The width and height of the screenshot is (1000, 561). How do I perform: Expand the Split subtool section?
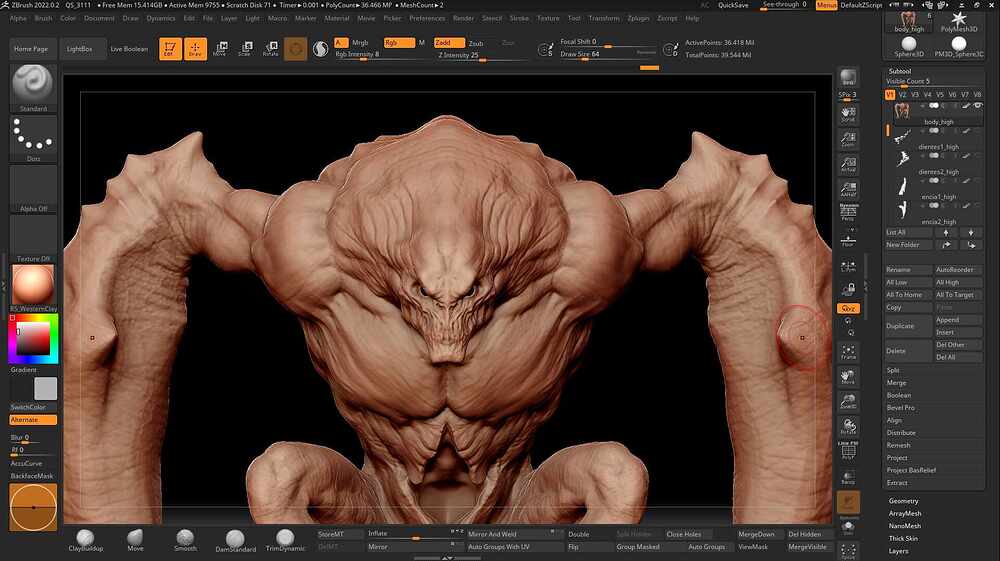(x=893, y=370)
